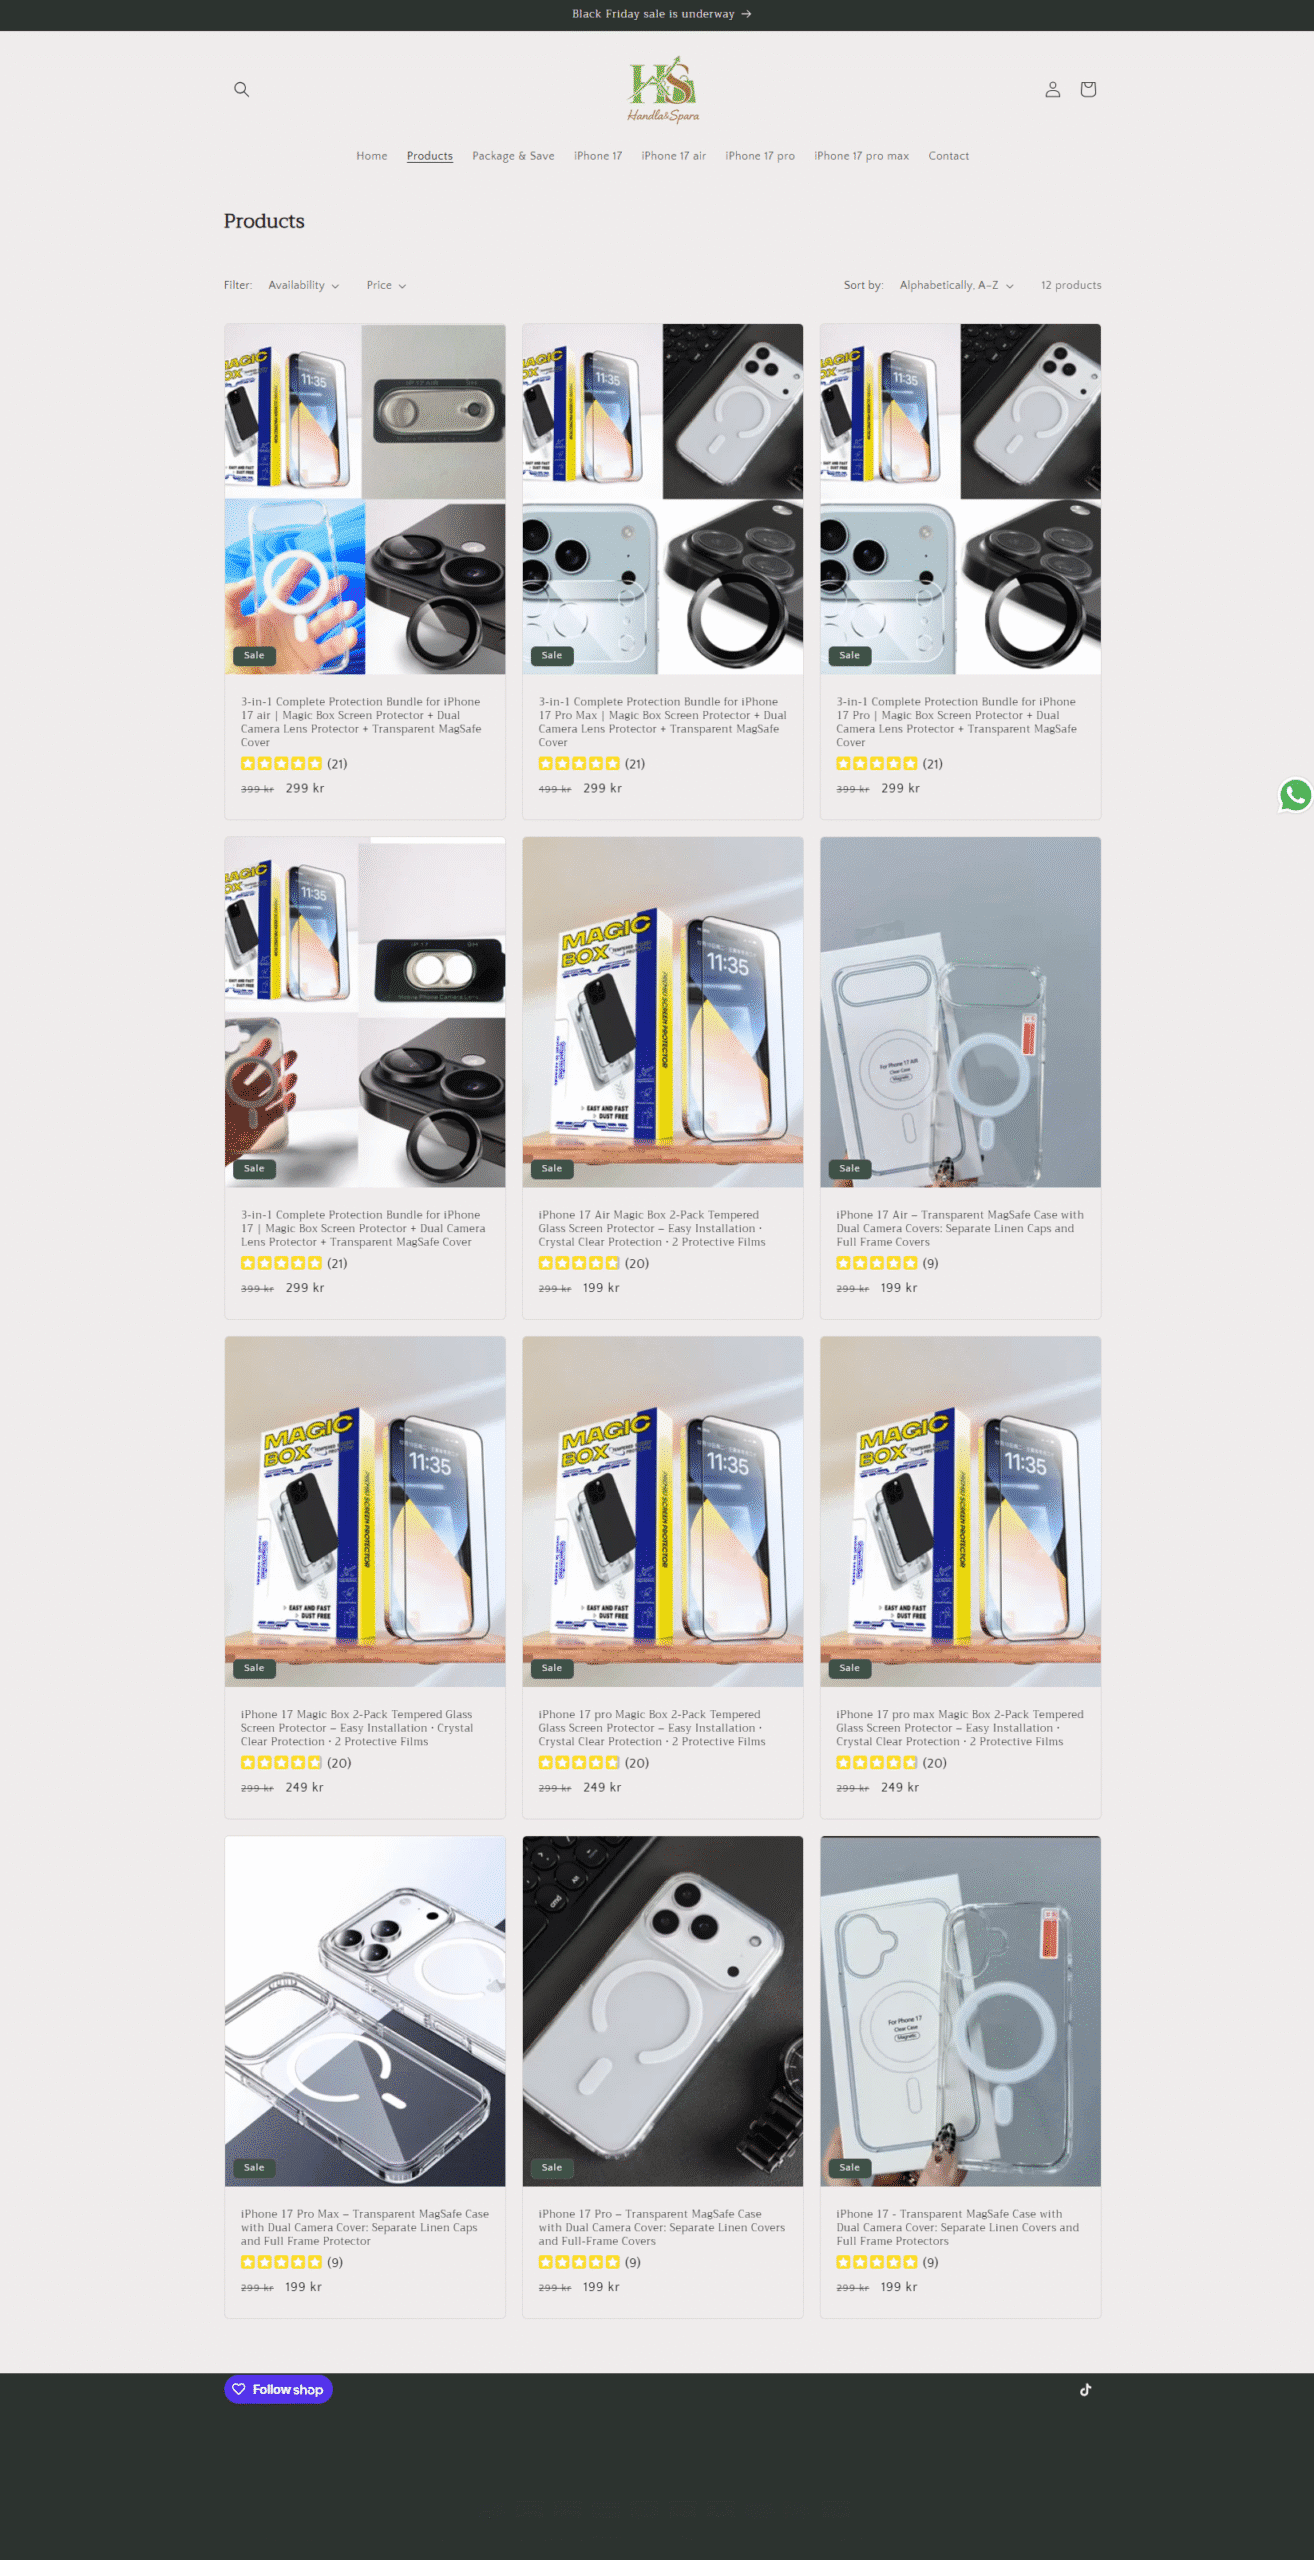Go to Package & Save menu item
The width and height of the screenshot is (1314, 2560).
click(513, 156)
